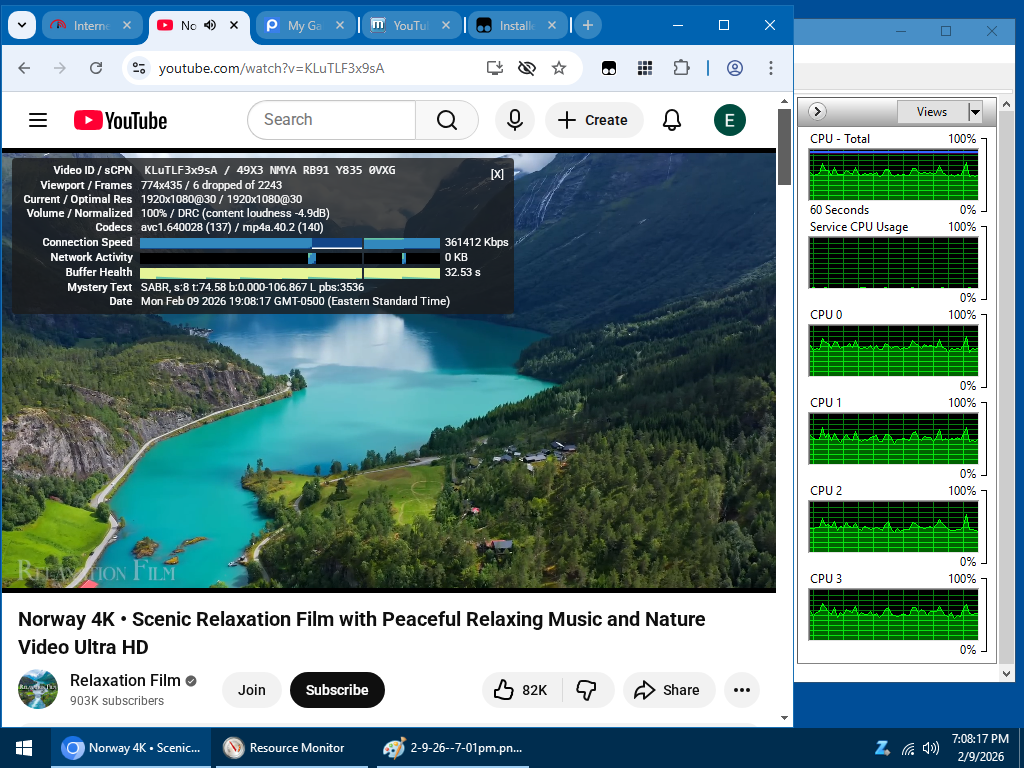
Task: Install app icon in address bar
Action: [x=494, y=68]
